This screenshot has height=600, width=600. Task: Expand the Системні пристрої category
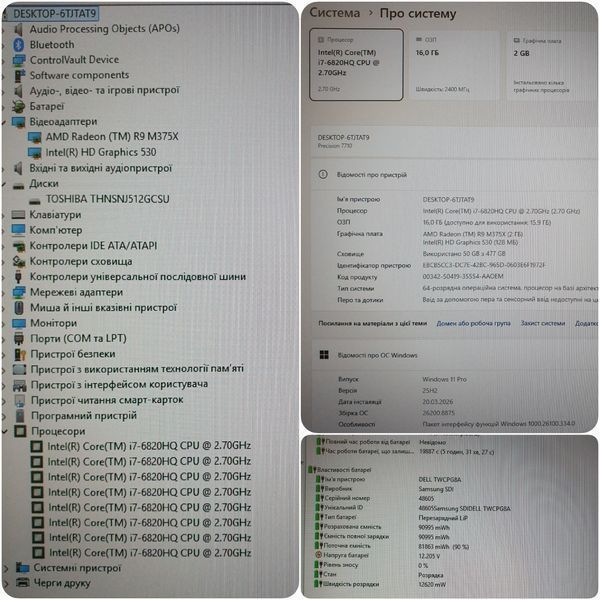[6, 569]
